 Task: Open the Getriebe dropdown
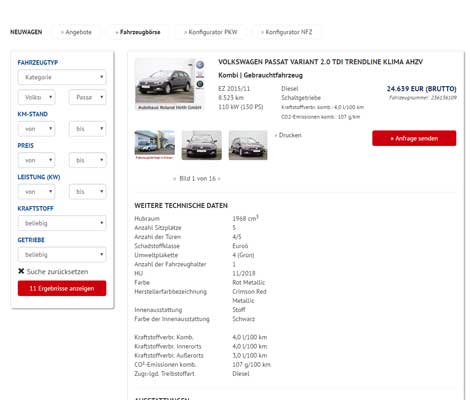[62, 255]
